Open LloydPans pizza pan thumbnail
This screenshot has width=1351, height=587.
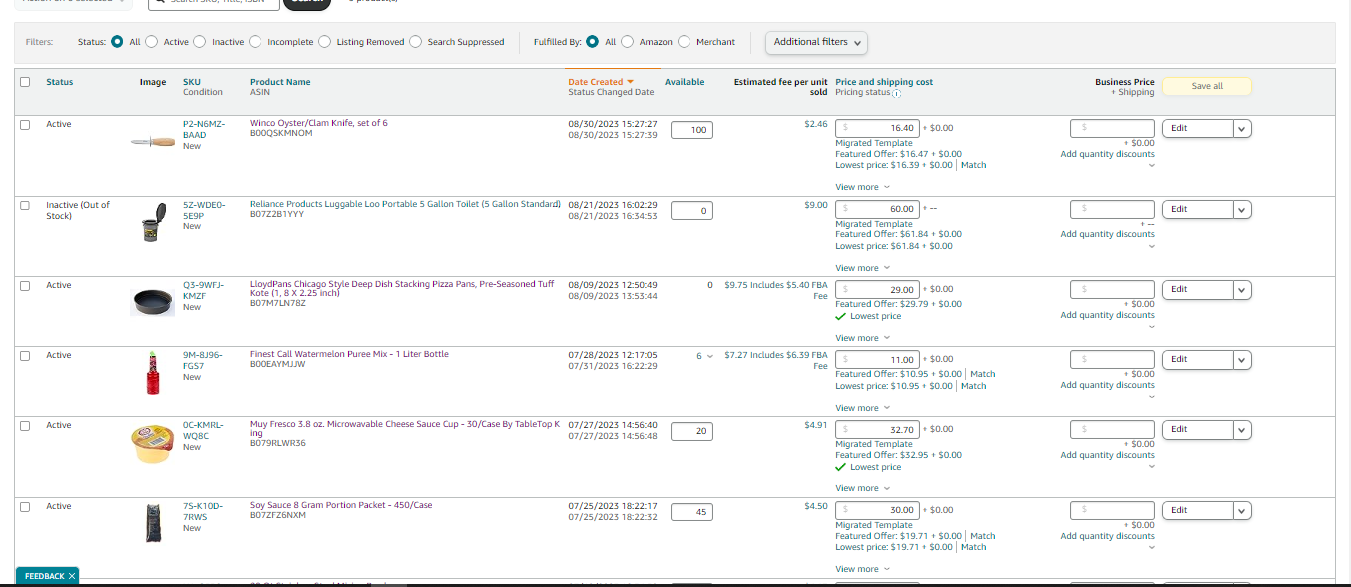pyautogui.click(x=153, y=300)
